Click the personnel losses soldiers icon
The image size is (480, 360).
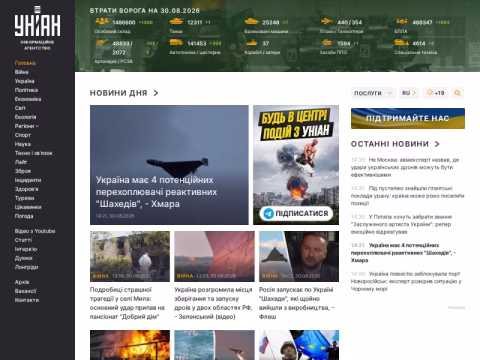[x=102, y=21]
